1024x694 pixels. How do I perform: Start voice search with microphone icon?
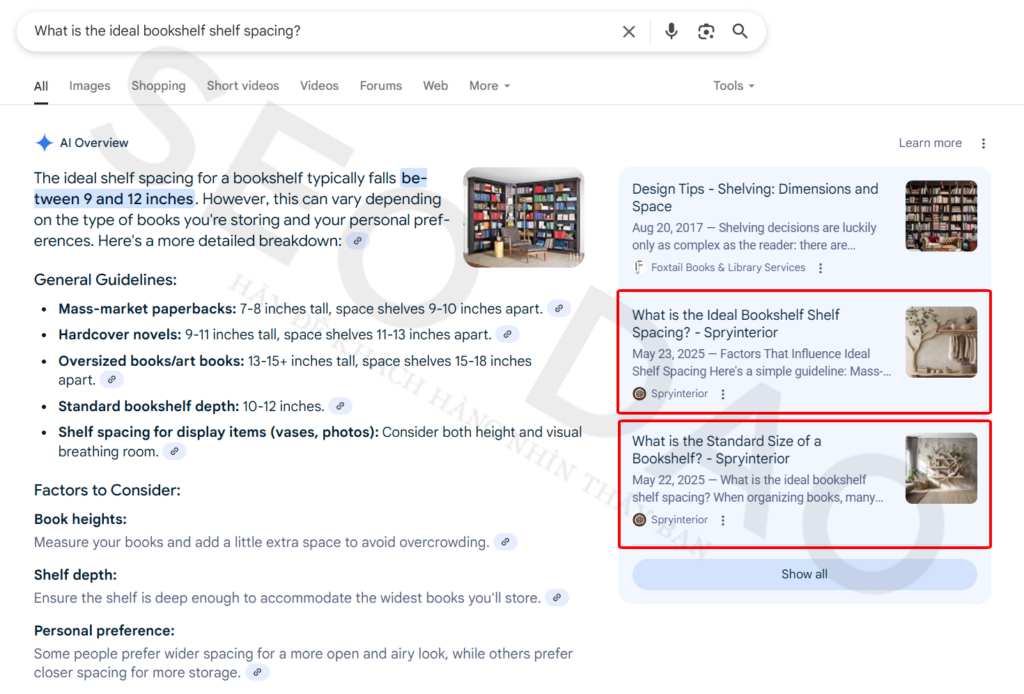(x=671, y=32)
